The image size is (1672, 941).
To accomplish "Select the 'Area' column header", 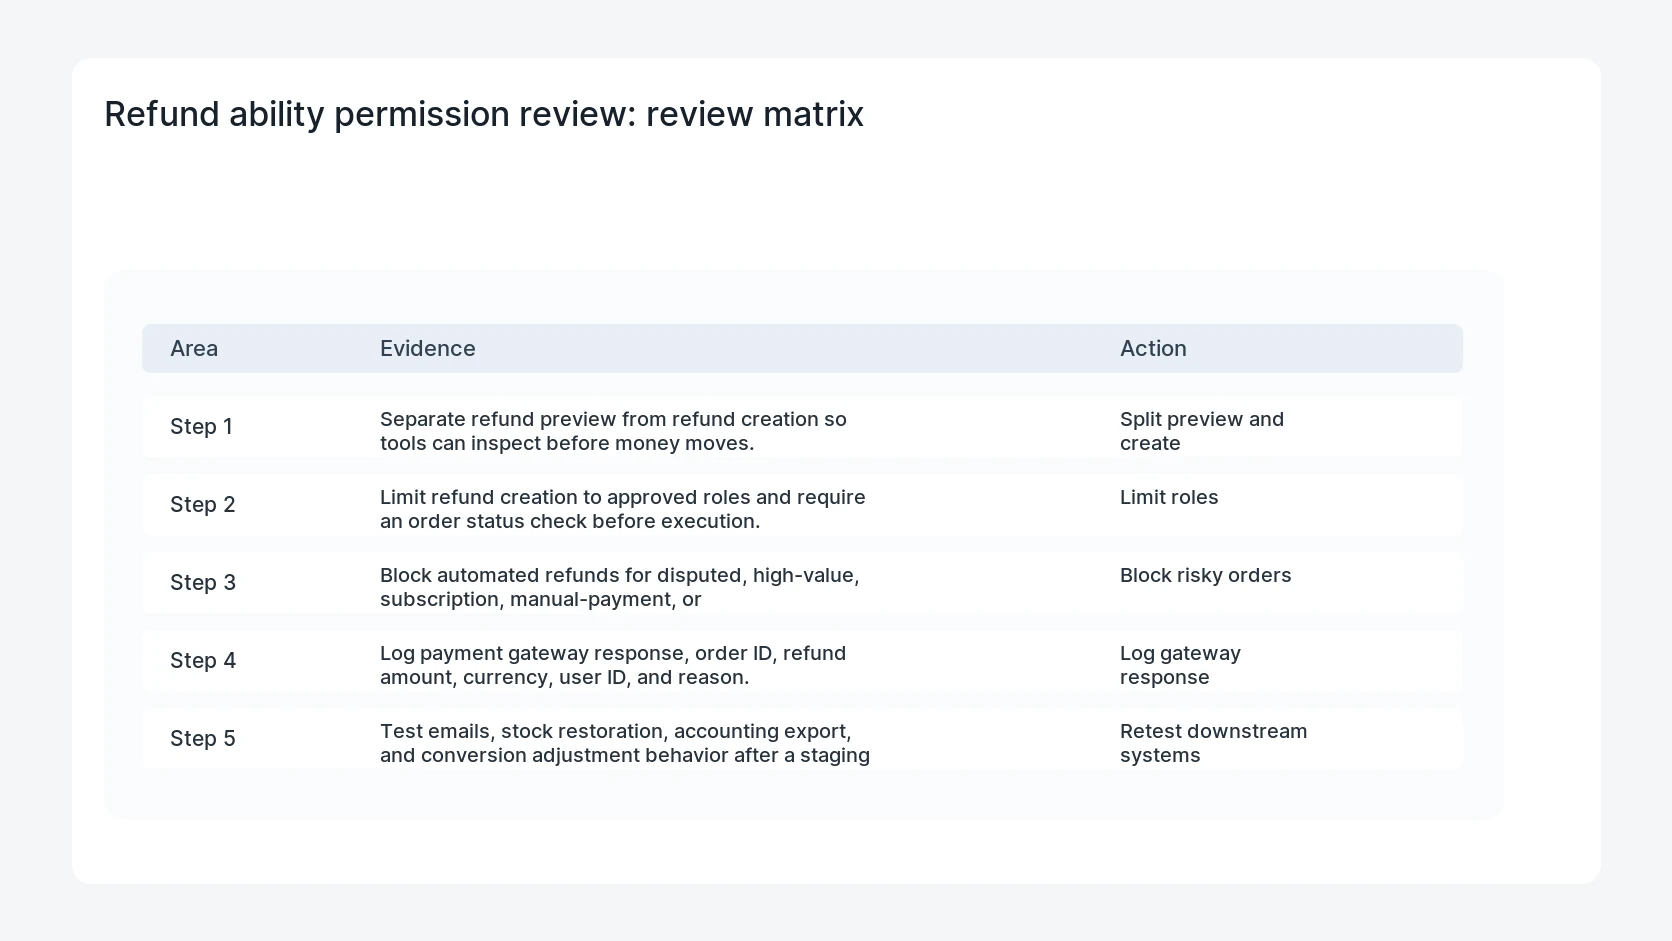I will 194,348.
